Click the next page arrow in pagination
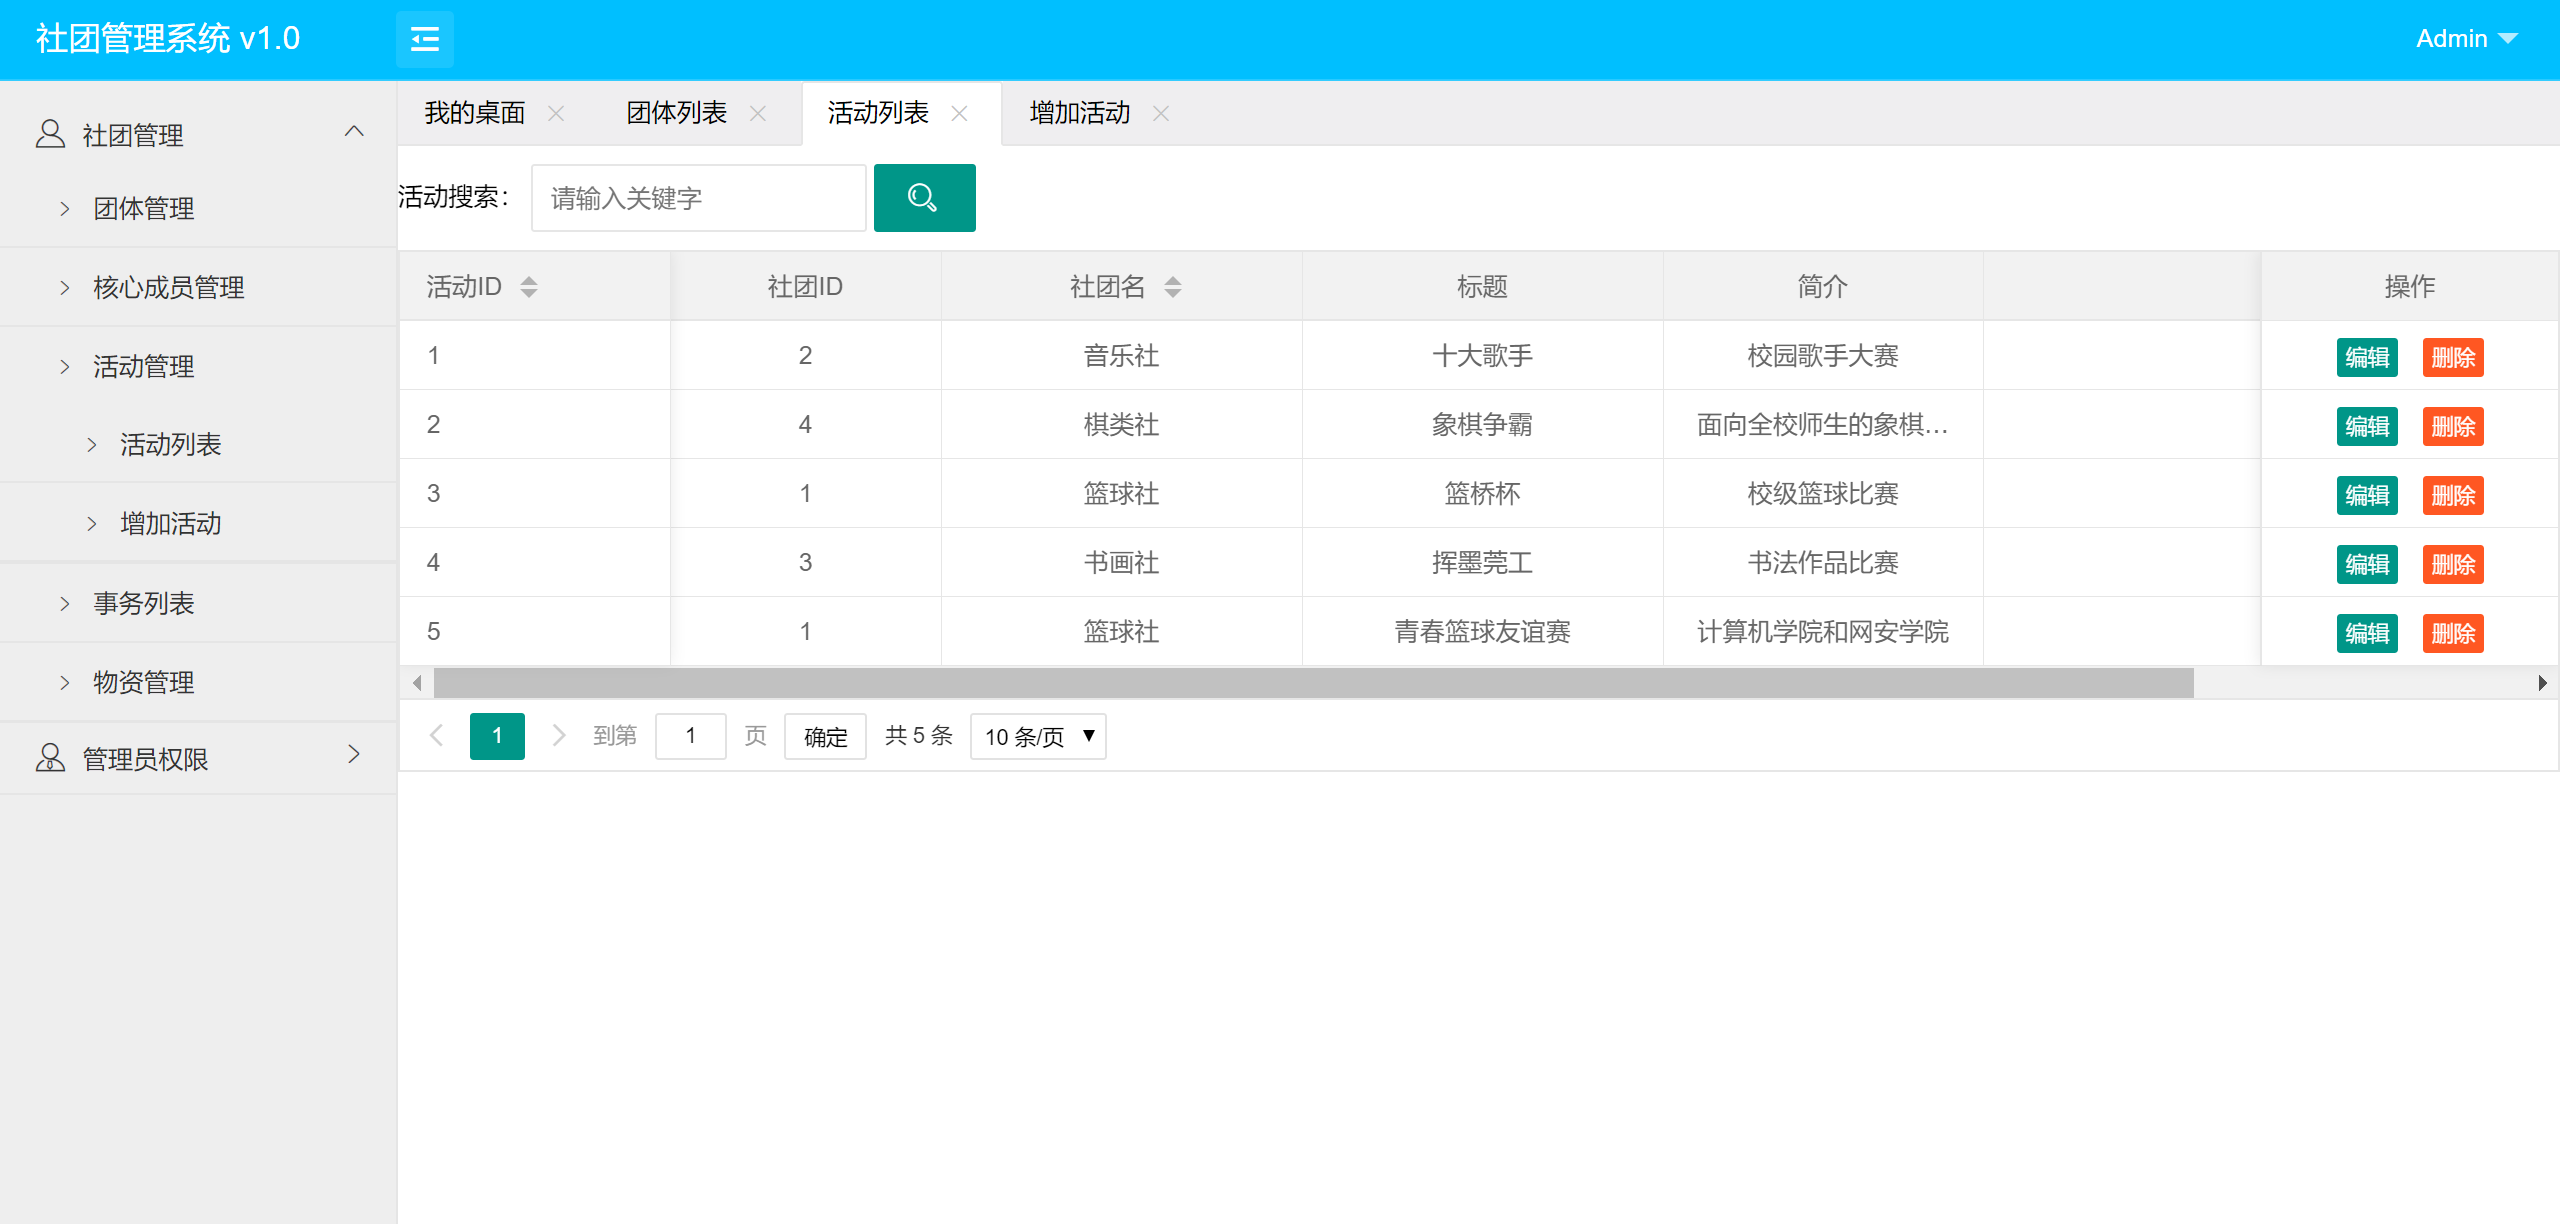Screen dimensions: 2560x1224 click(x=559, y=736)
